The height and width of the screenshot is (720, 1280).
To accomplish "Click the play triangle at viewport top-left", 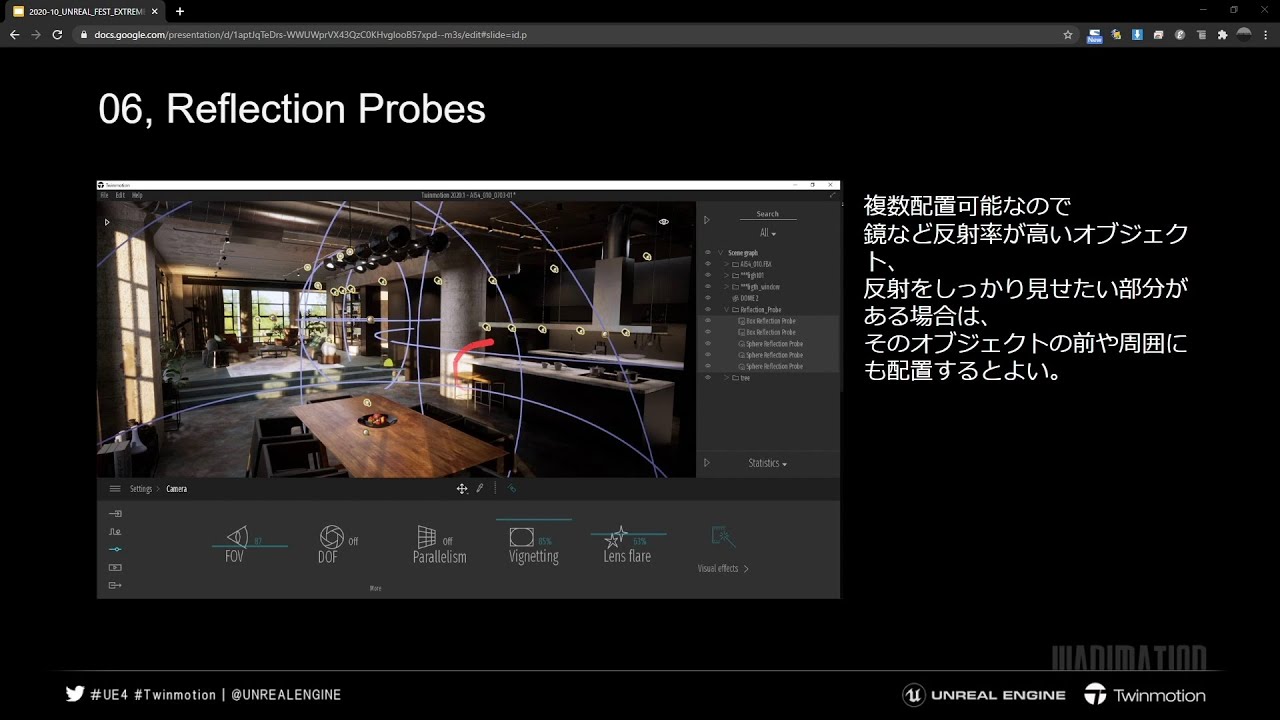I will pos(107,222).
